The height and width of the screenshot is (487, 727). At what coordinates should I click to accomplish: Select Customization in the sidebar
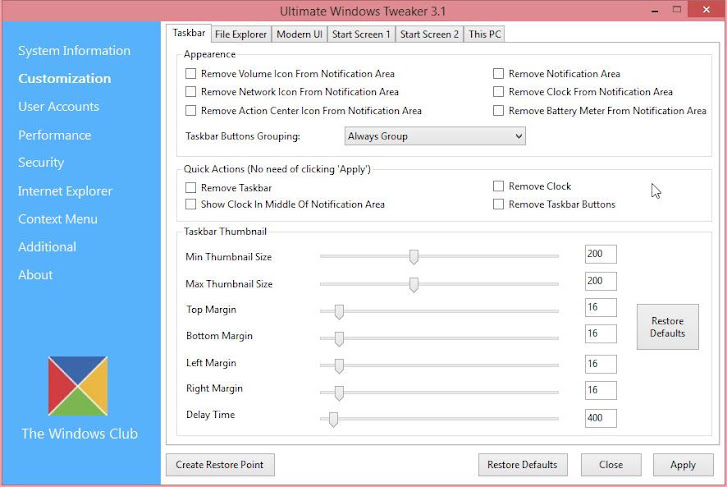tap(64, 78)
